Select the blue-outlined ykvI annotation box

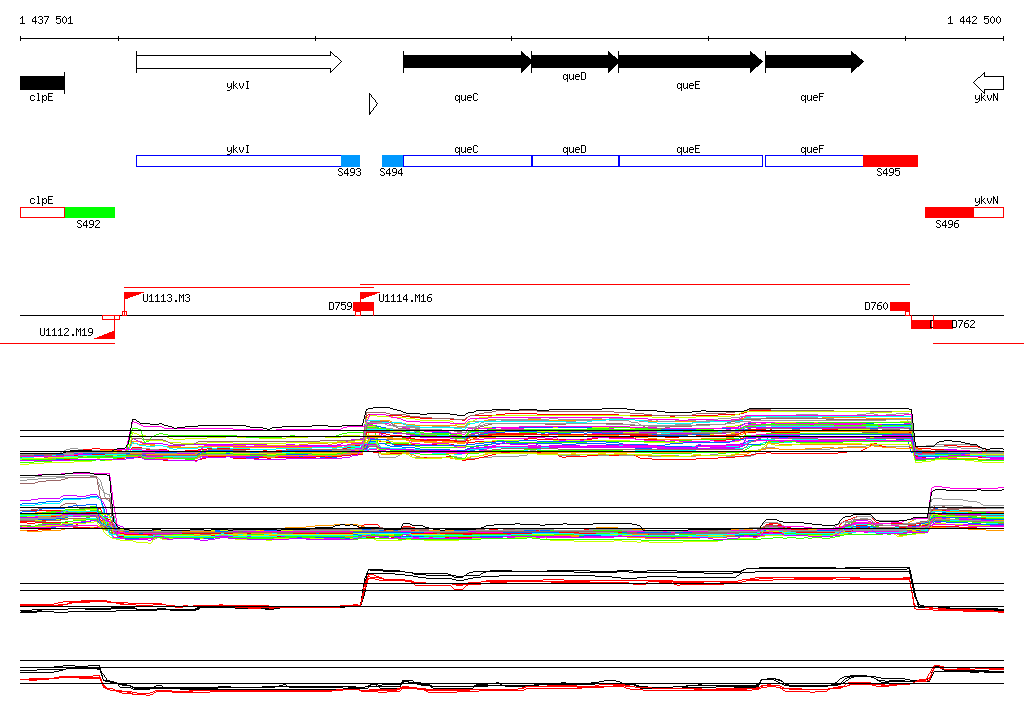239,161
